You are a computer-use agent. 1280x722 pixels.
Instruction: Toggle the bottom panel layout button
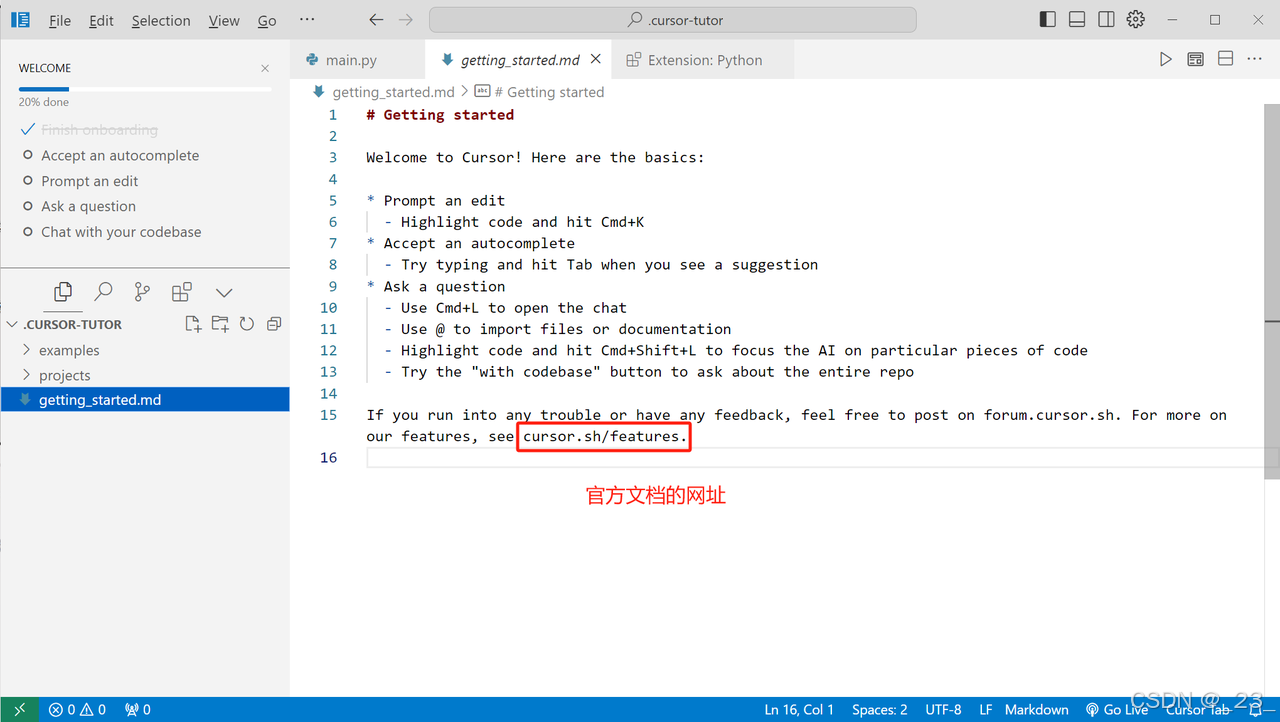click(1077, 20)
